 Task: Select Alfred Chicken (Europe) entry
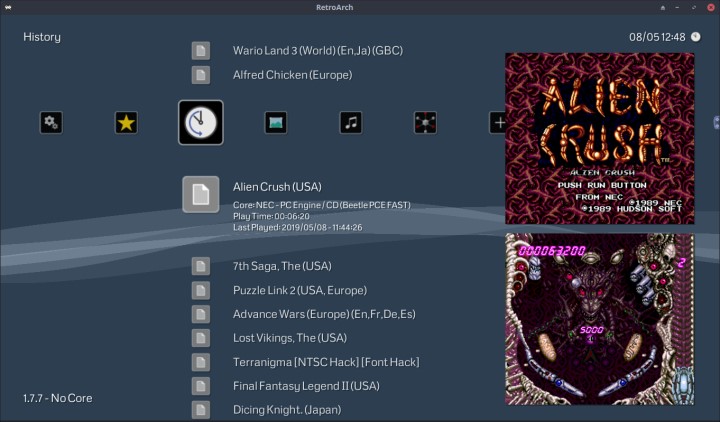pyautogui.click(x=292, y=75)
